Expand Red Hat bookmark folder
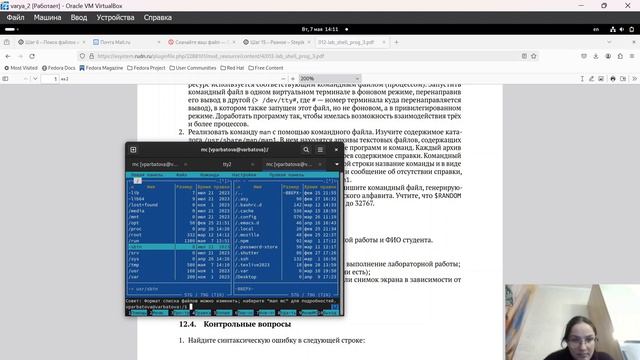This screenshot has width=640, height=360. 232,68
